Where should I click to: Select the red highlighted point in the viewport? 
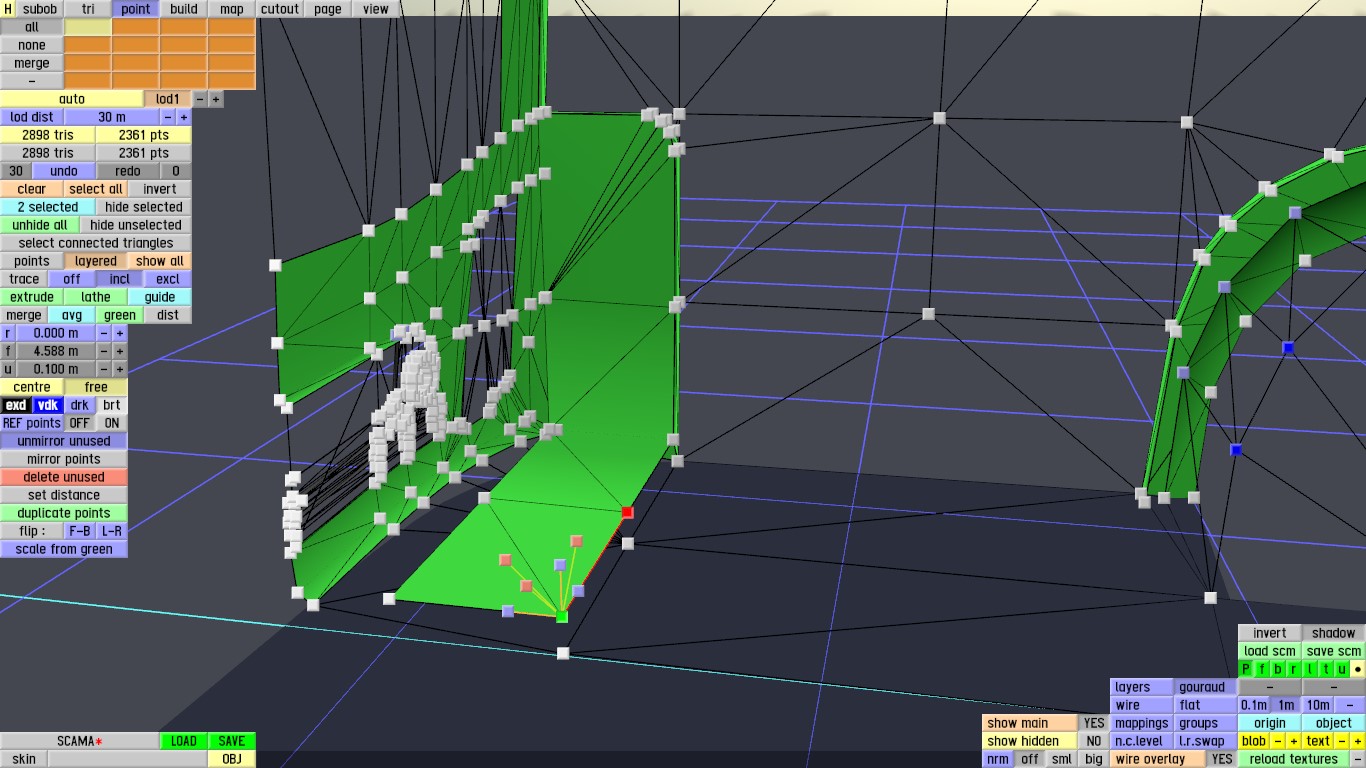[x=627, y=513]
